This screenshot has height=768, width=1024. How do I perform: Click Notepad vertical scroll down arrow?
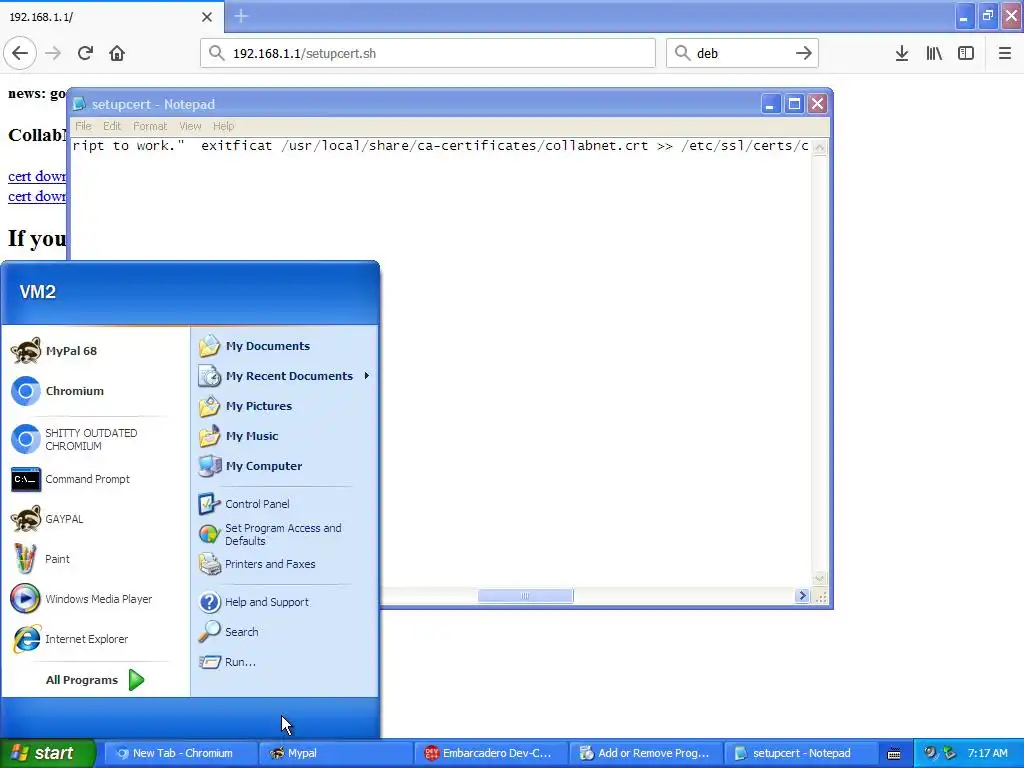[819, 579]
